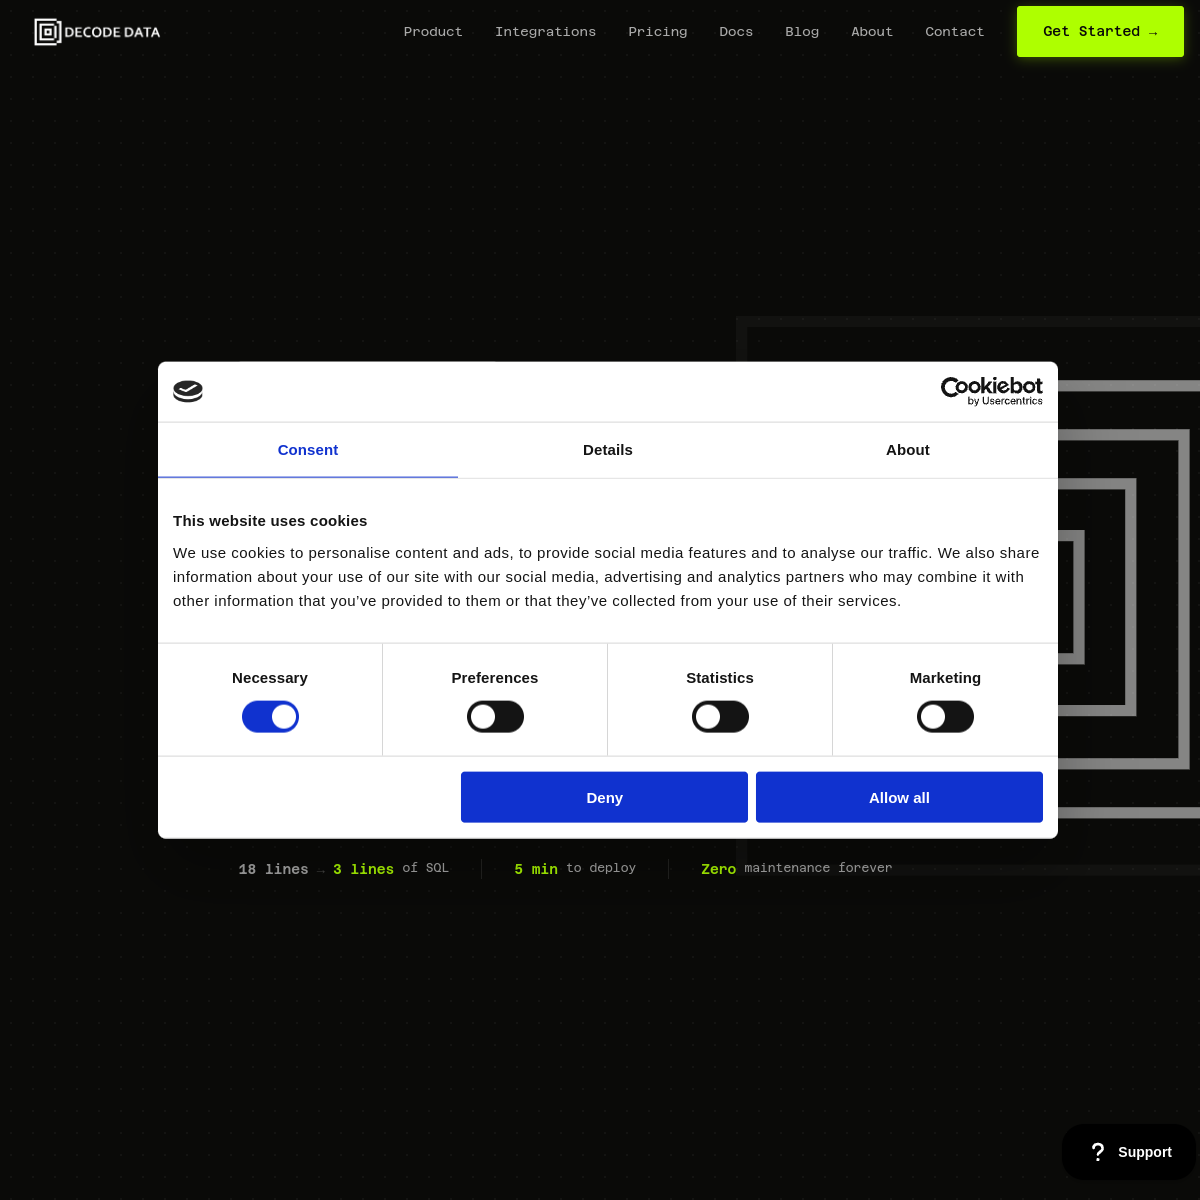The height and width of the screenshot is (1200, 1200).
Task: Toggle the Necessary cookies switch
Action: click(270, 717)
